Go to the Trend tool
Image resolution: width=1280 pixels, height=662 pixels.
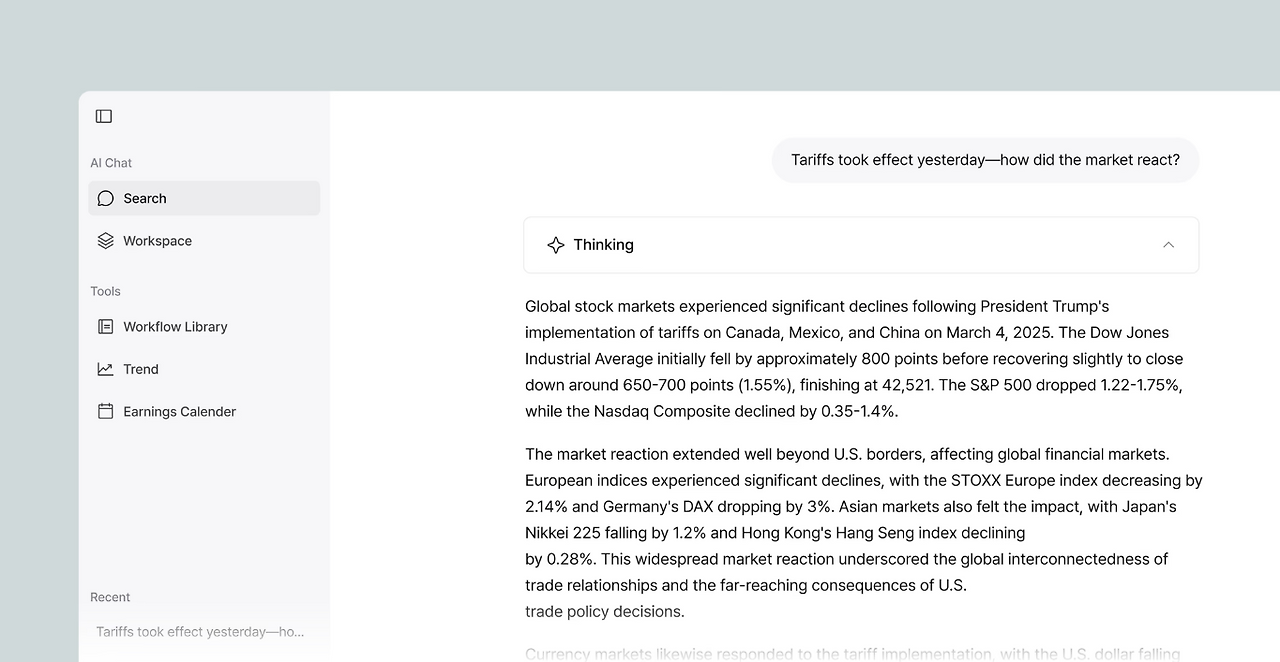click(x=141, y=369)
